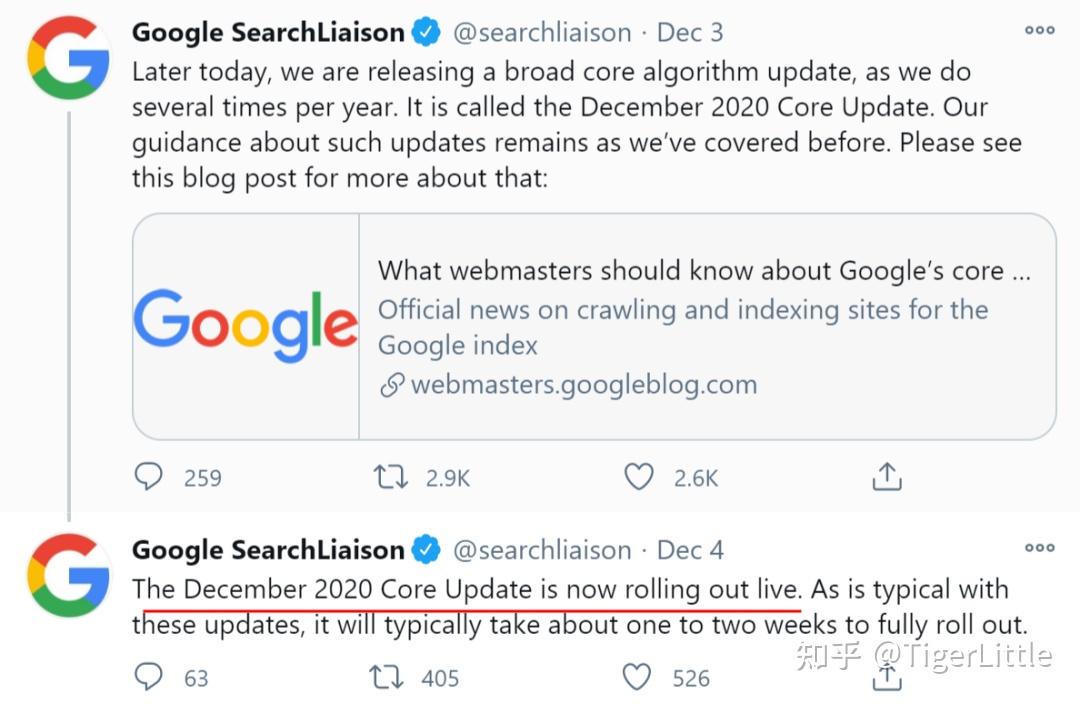
Task: Open Google SearchLiaison name on first tweet
Action: tap(268, 32)
